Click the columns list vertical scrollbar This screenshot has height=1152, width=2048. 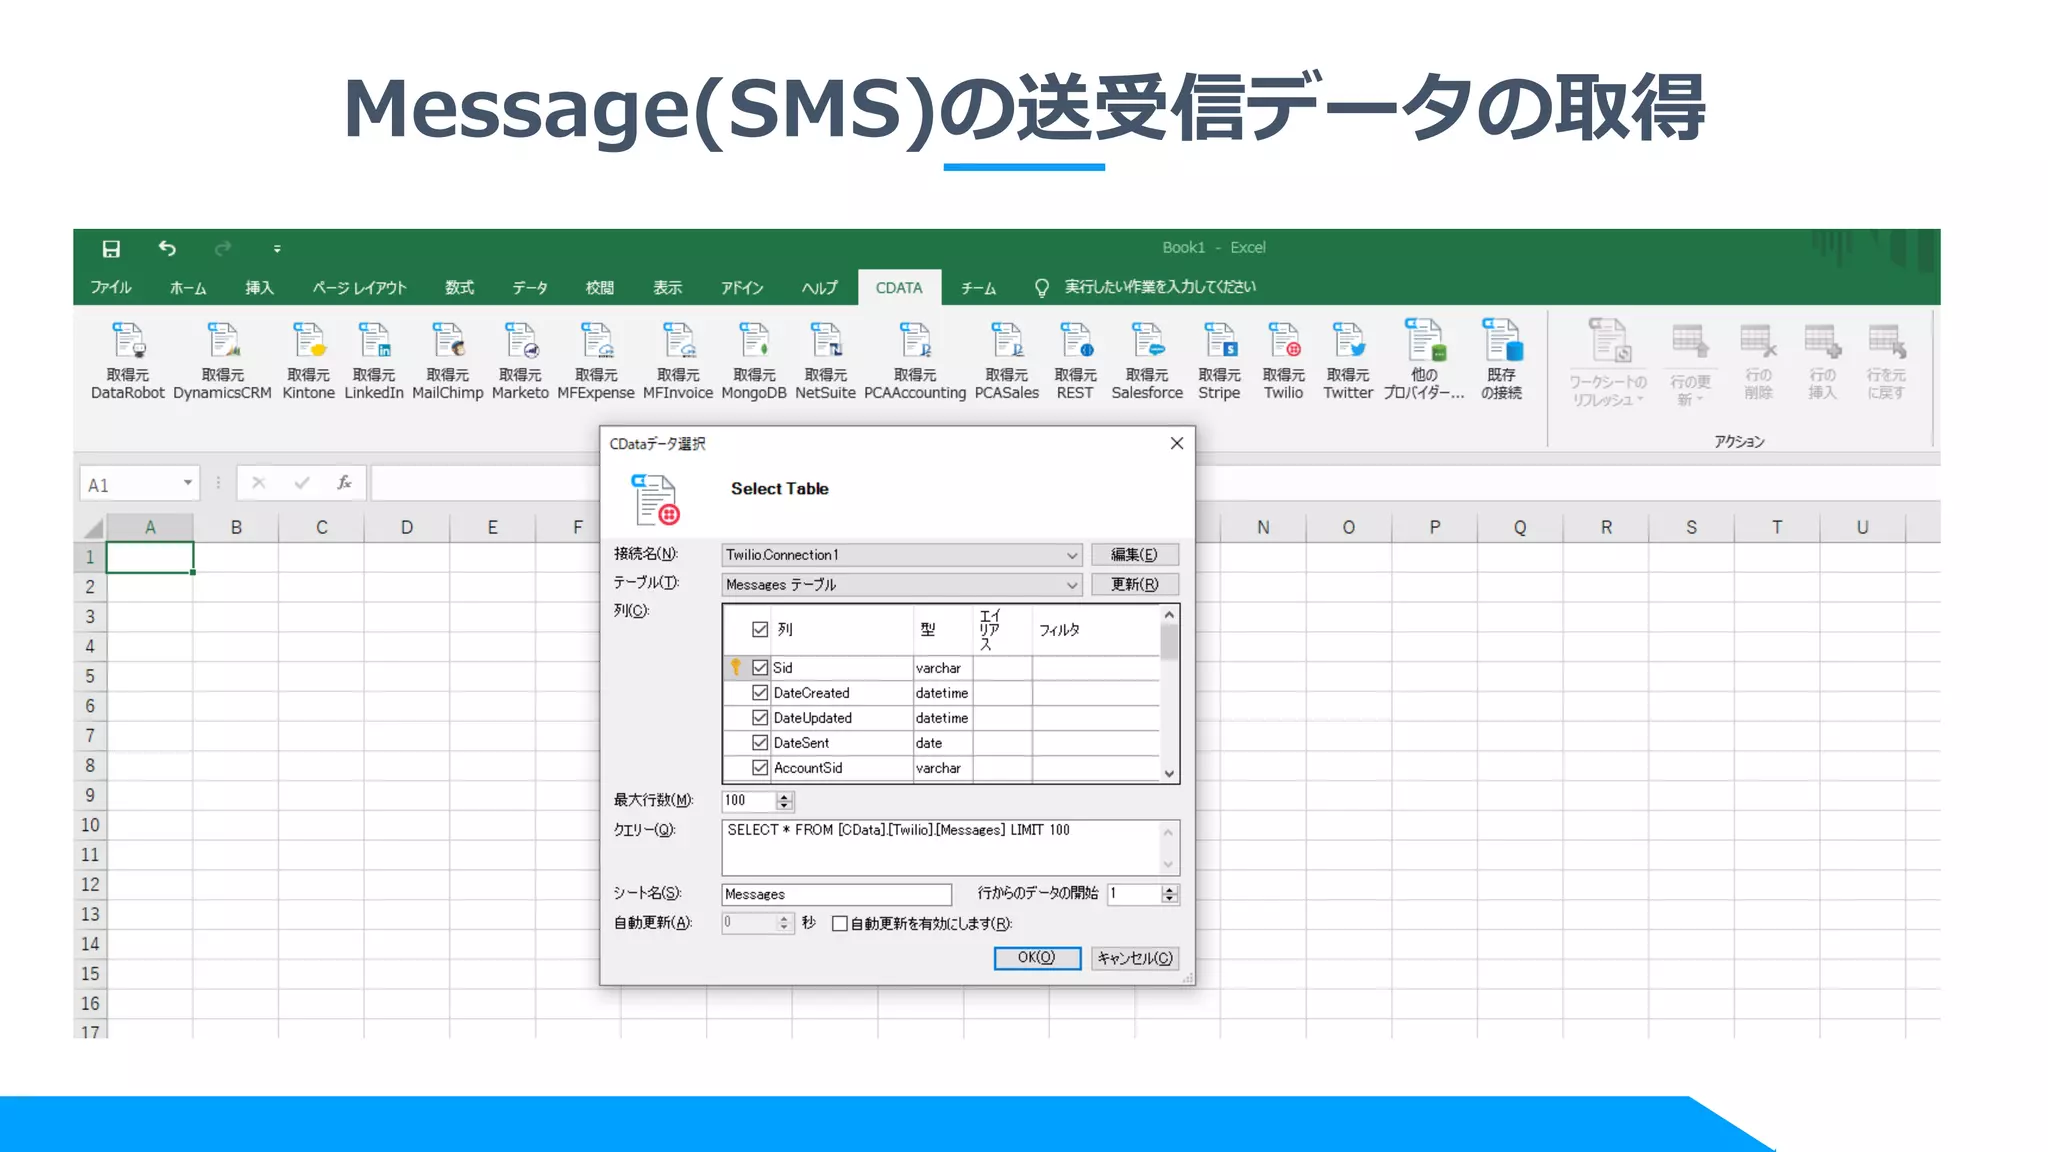1169,694
